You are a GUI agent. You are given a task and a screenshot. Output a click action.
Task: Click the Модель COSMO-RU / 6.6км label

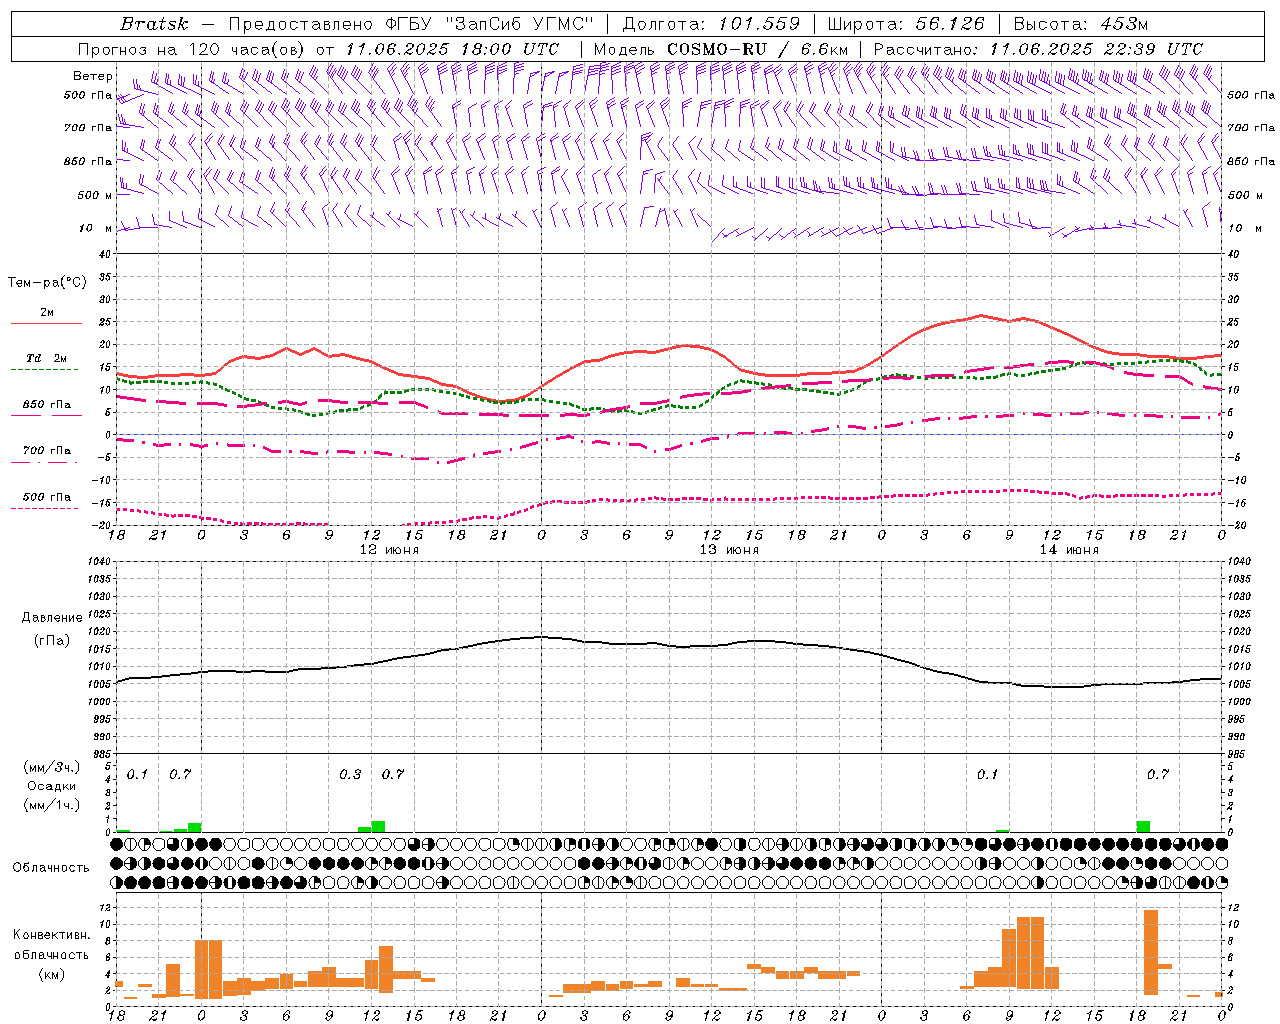(x=721, y=49)
